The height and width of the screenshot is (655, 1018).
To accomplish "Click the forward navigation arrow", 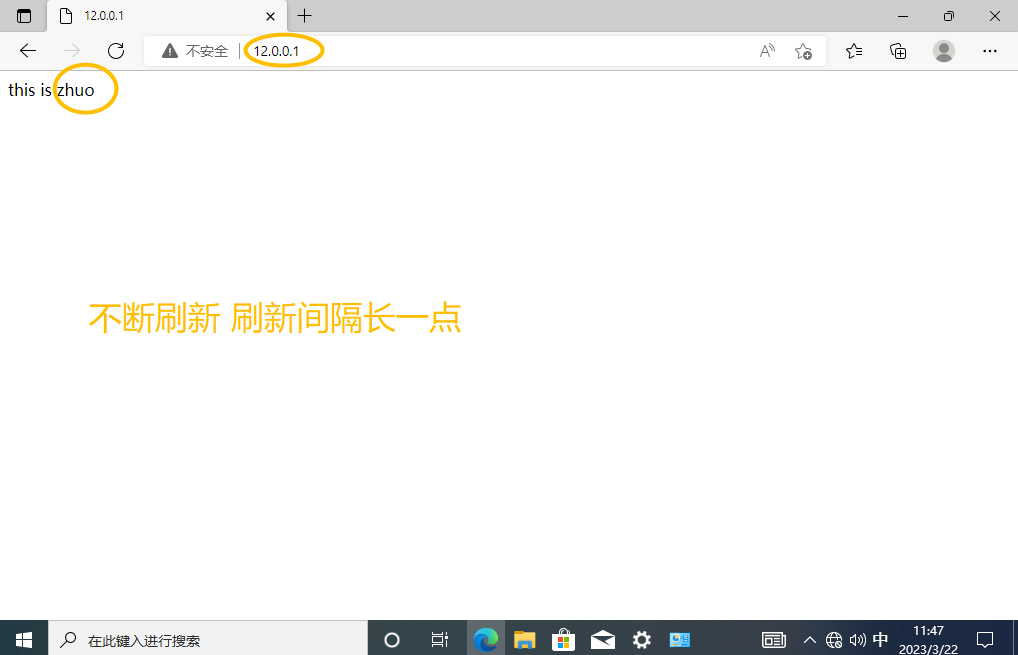I will point(71,51).
